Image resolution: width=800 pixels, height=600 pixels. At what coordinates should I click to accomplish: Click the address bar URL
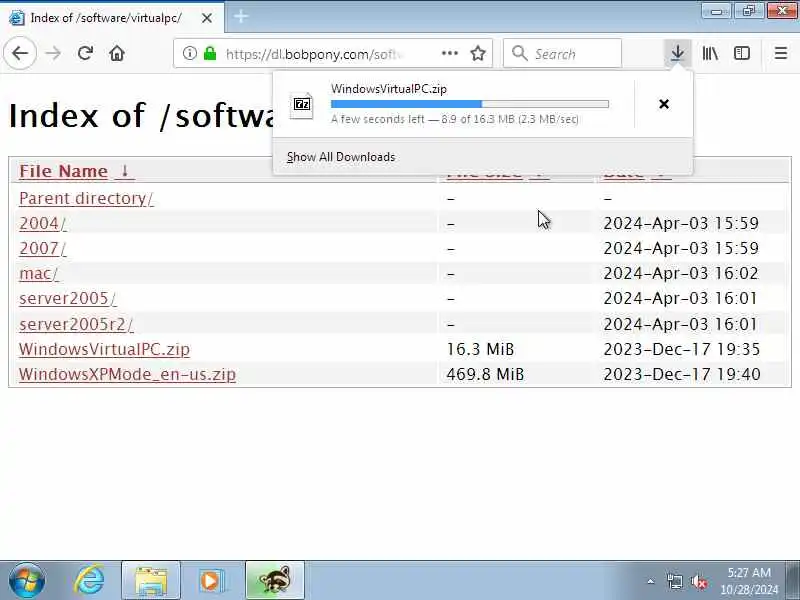(x=315, y=54)
